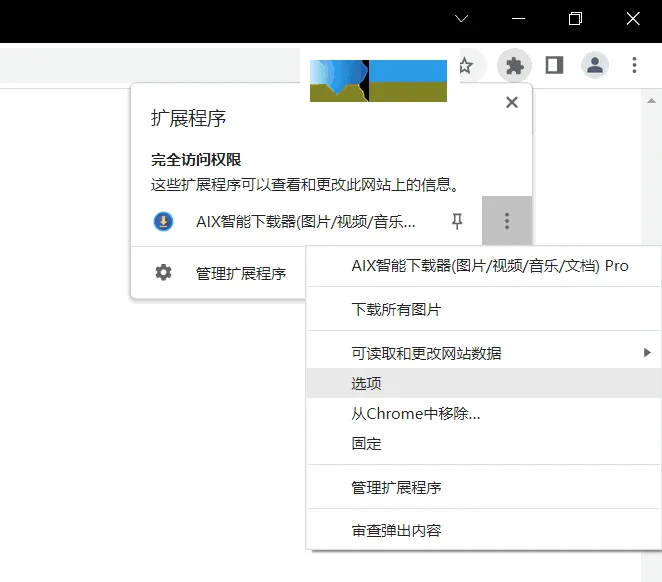Click the 扩展程序 popup title
Image resolution: width=662 pixels, height=582 pixels.
point(189,118)
